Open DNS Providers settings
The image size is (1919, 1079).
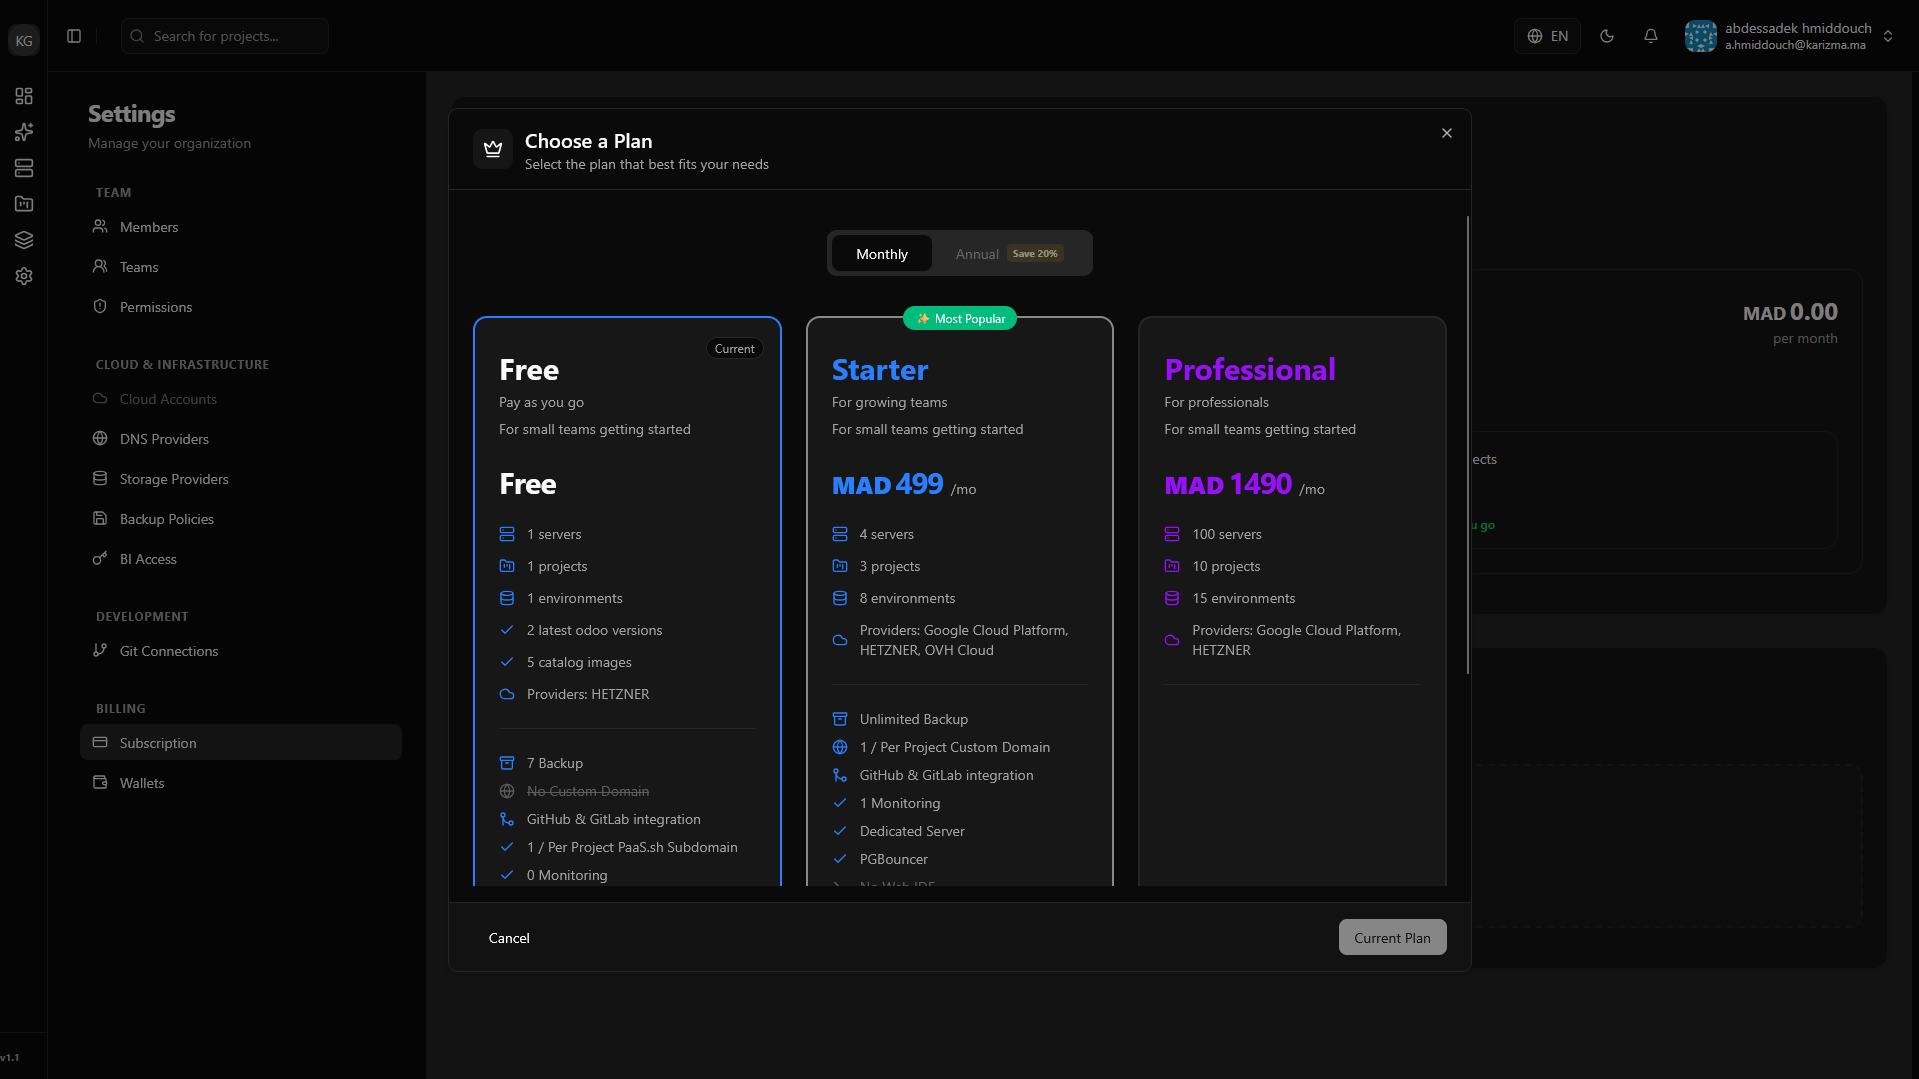(x=241, y=439)
